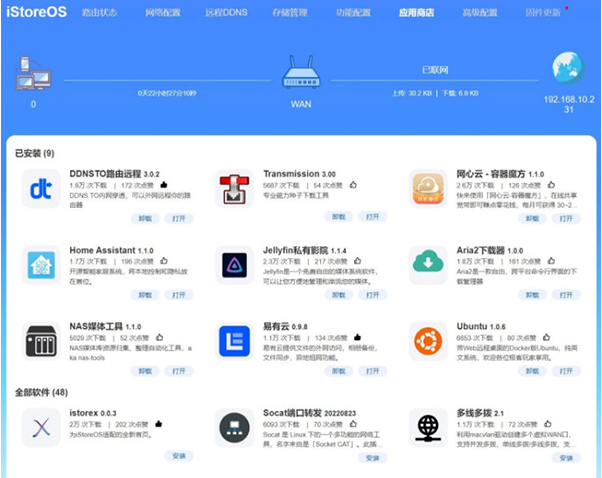Open the 远程DDNS menu

(x=226, y=13)
